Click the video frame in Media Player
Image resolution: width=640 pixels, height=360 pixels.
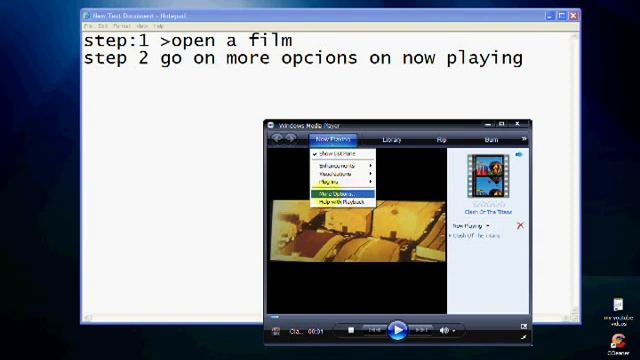pos(358,231)
